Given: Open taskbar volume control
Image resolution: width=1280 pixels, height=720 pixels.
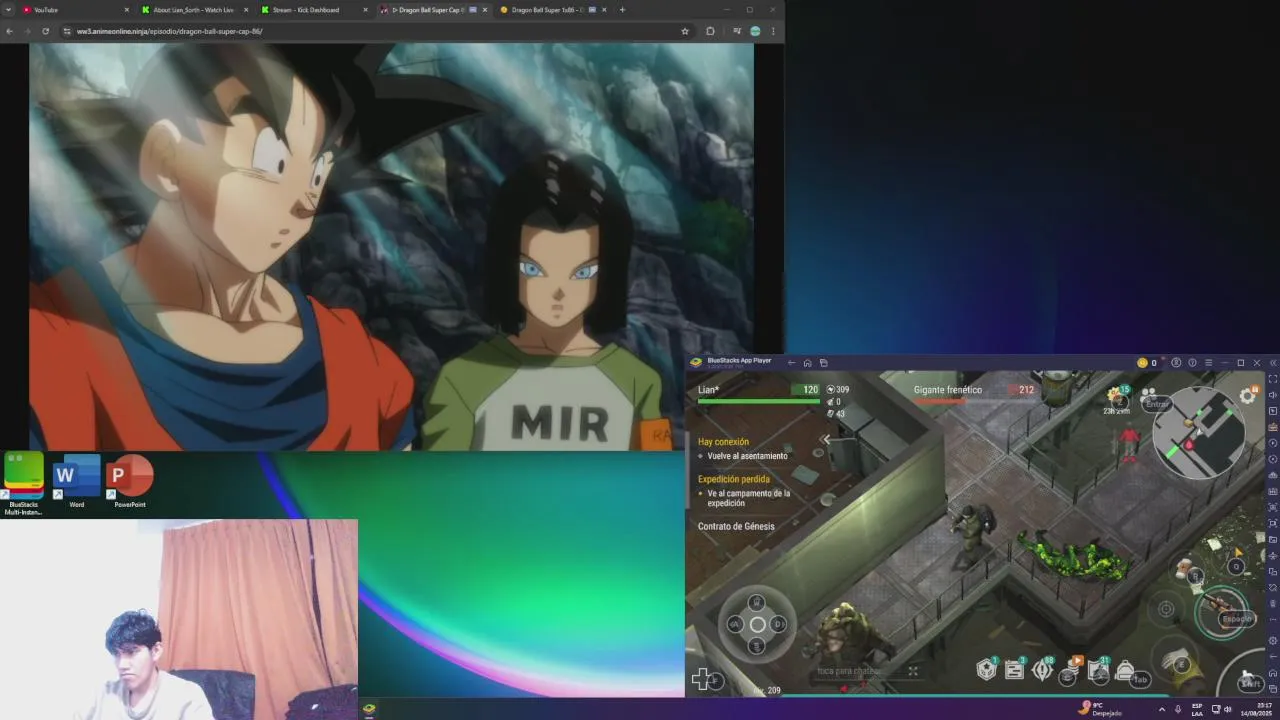Looking at the screenshot, I should pos(1228,709).
